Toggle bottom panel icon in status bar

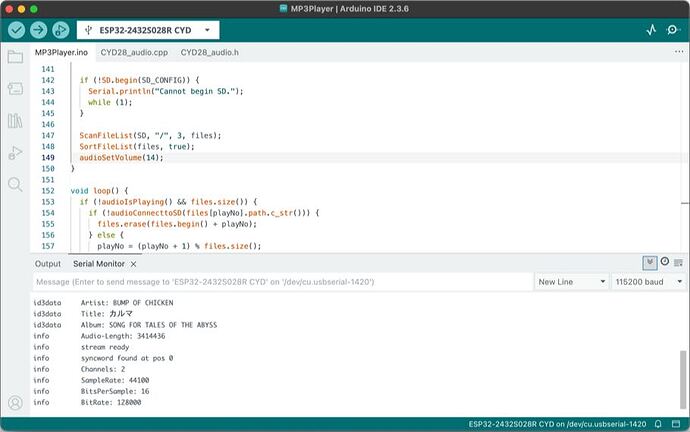click(x=676, y=424)
